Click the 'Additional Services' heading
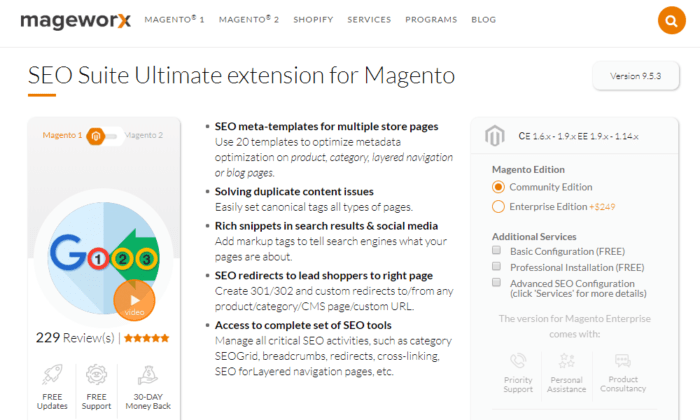This screenshot has width=700, height=420. click(534, 237)
